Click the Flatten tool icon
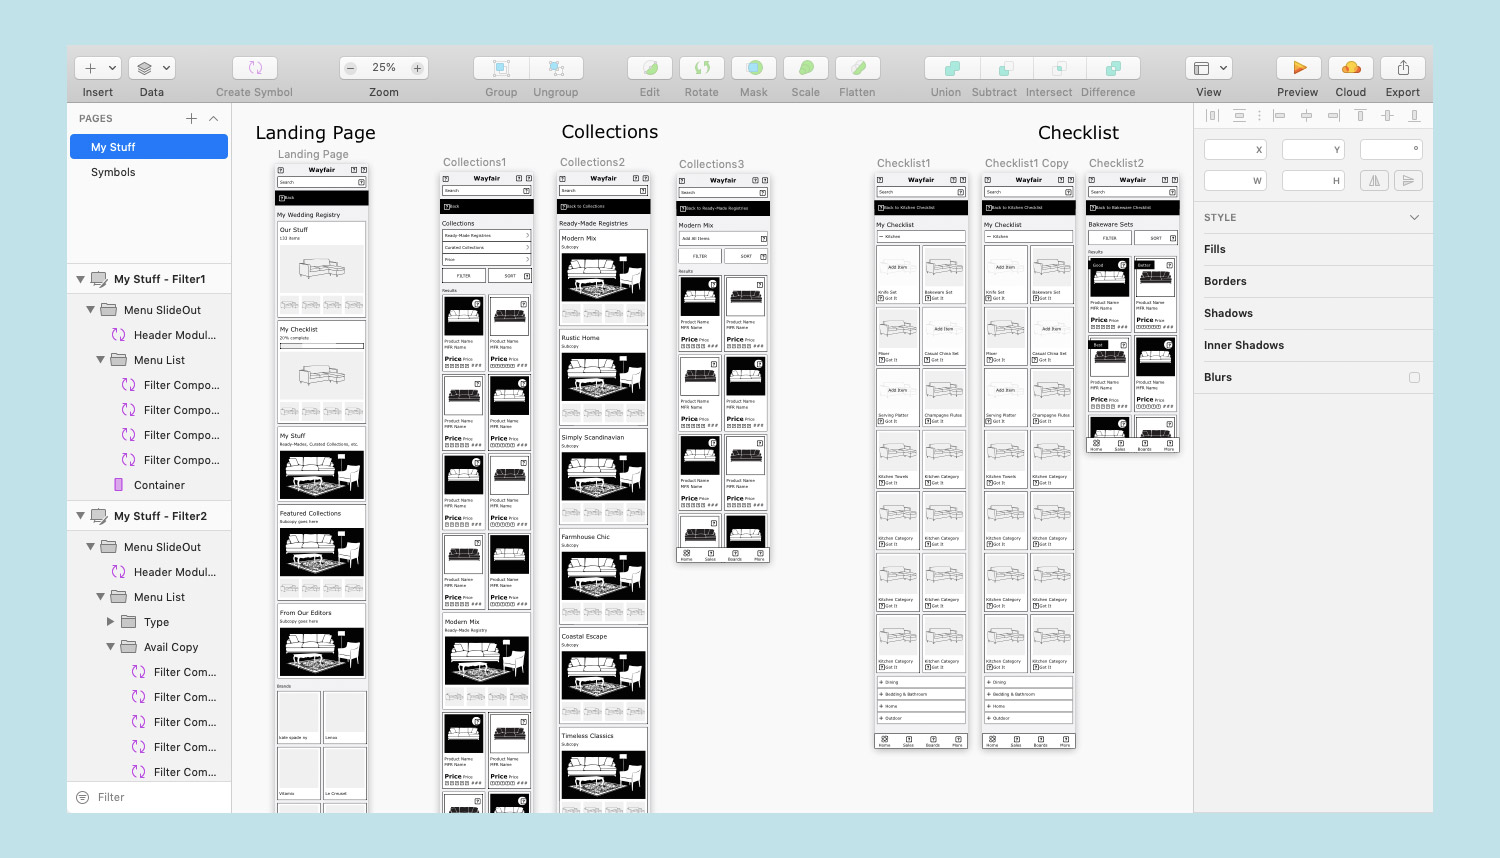The width and height of the screenshot is (1500, 858). 858,68
